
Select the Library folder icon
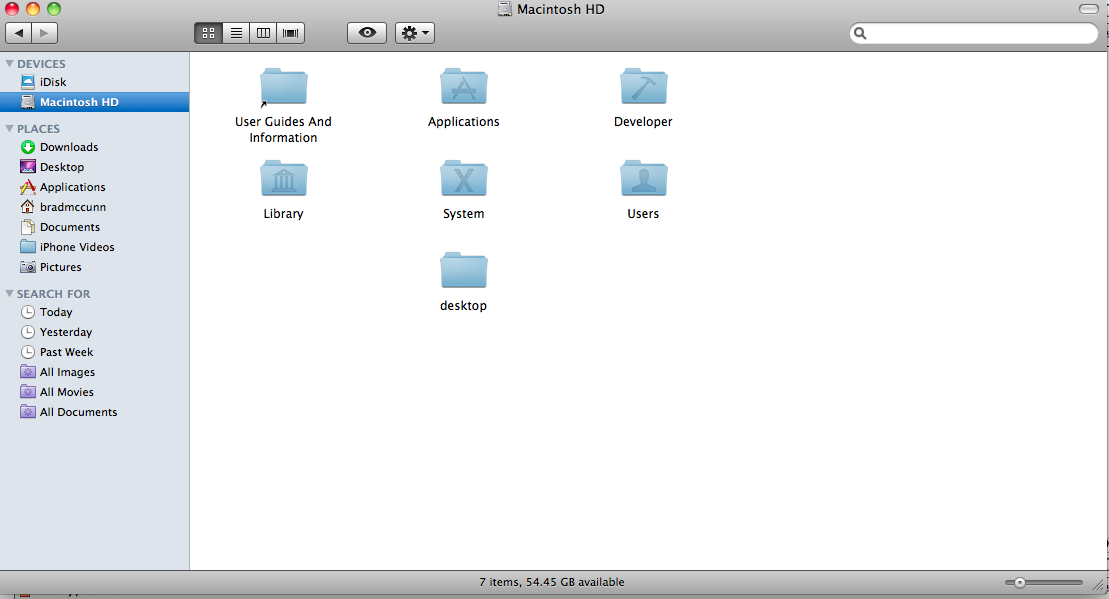284,178
